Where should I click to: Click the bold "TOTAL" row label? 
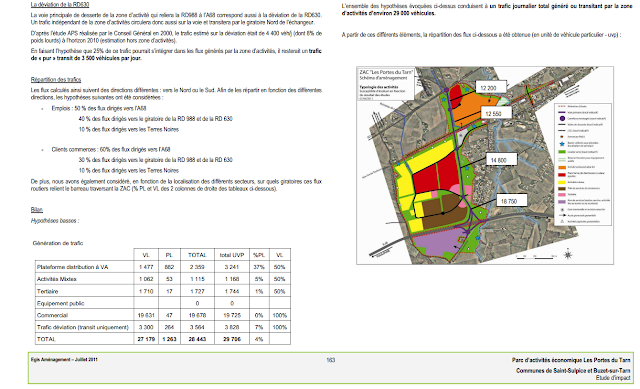click(x=46, y=339)
